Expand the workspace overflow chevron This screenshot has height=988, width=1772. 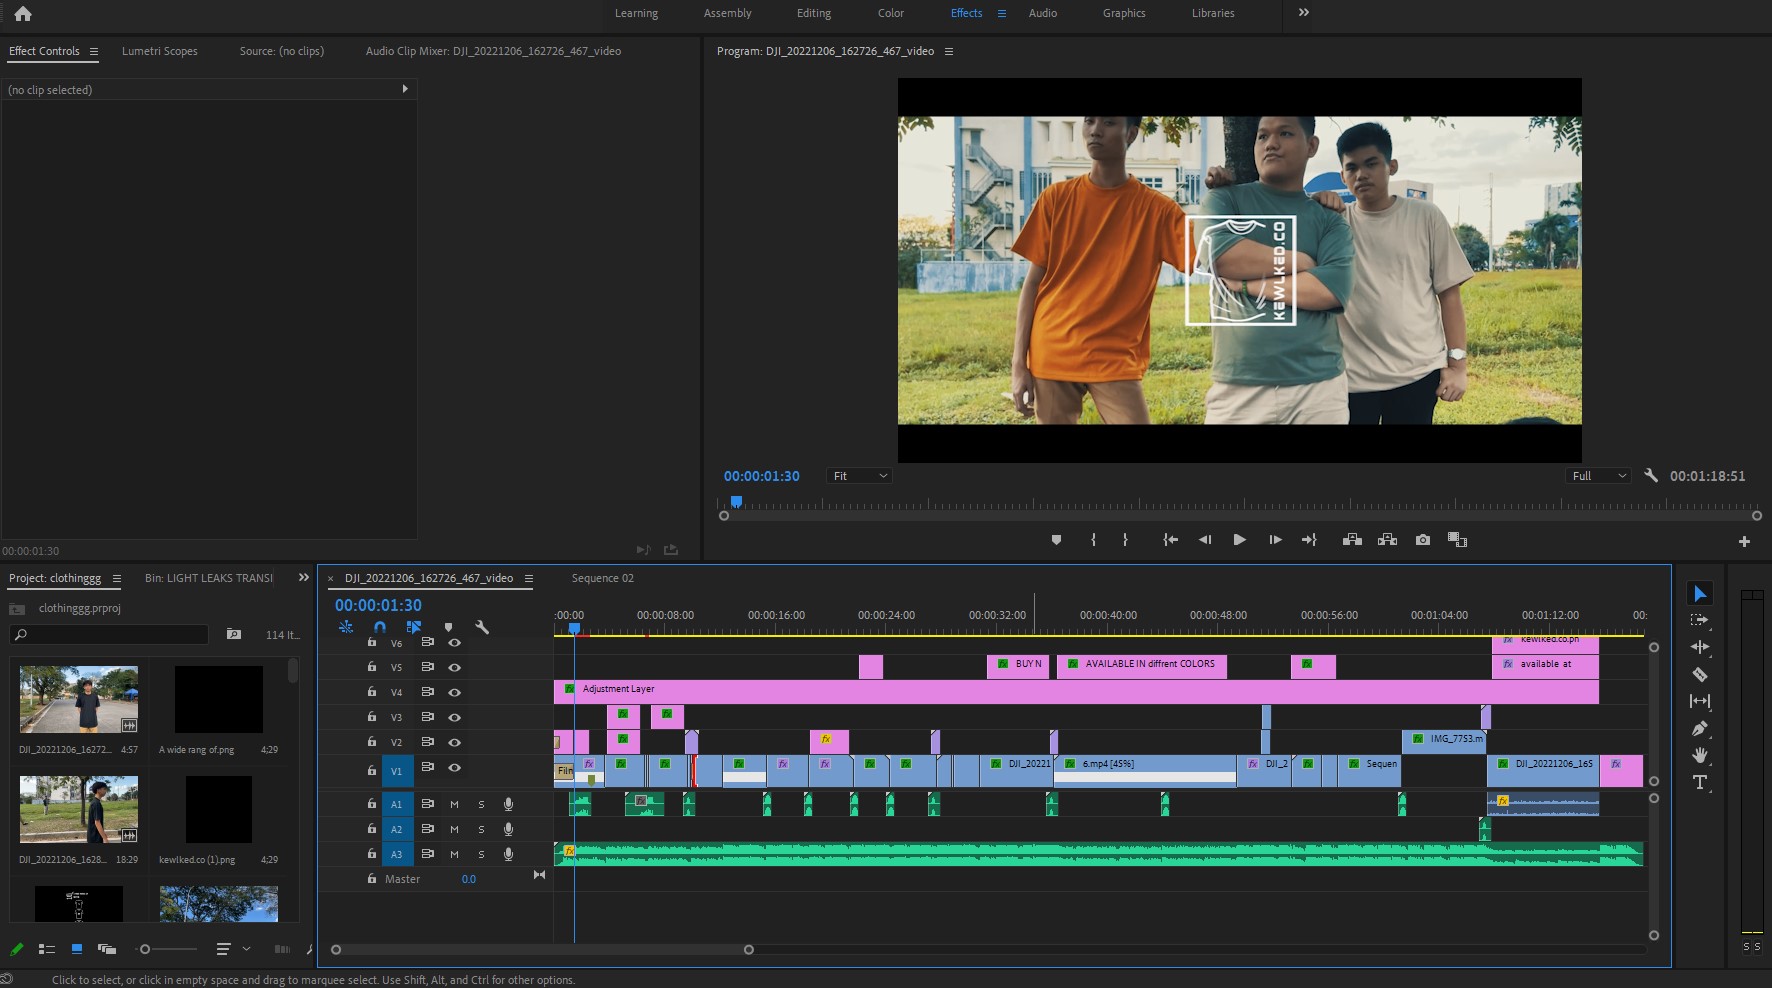tap(1303, 13)
